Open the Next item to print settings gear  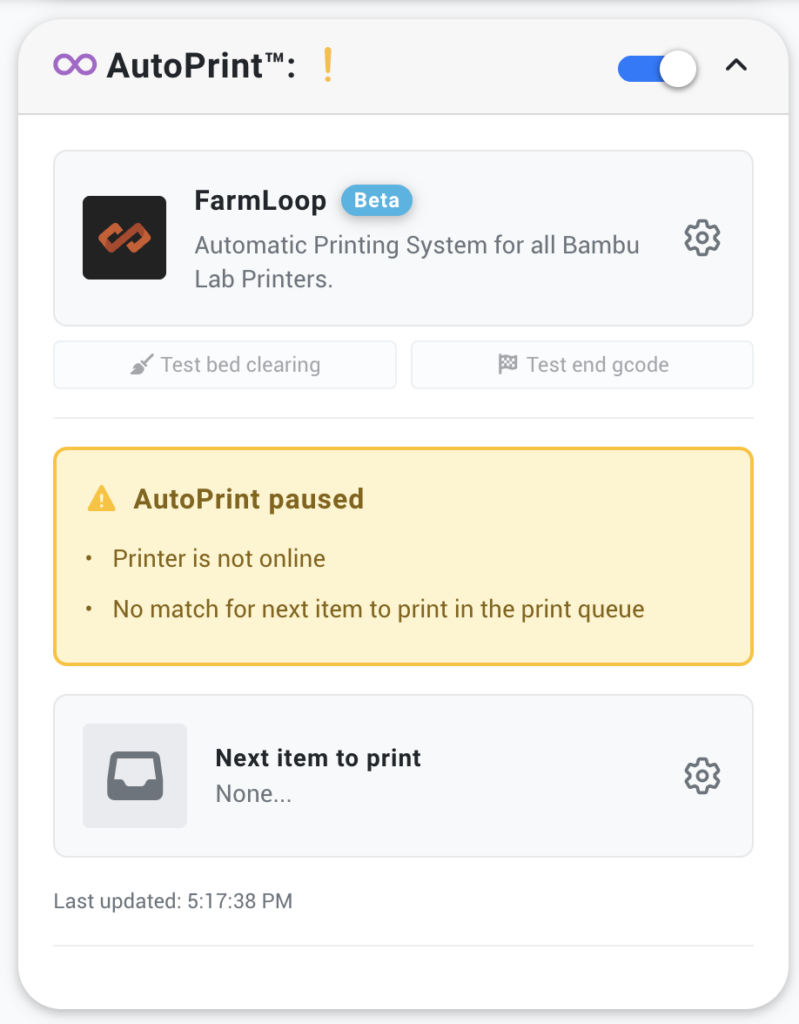pyautogui.click(x=702, y=775)
